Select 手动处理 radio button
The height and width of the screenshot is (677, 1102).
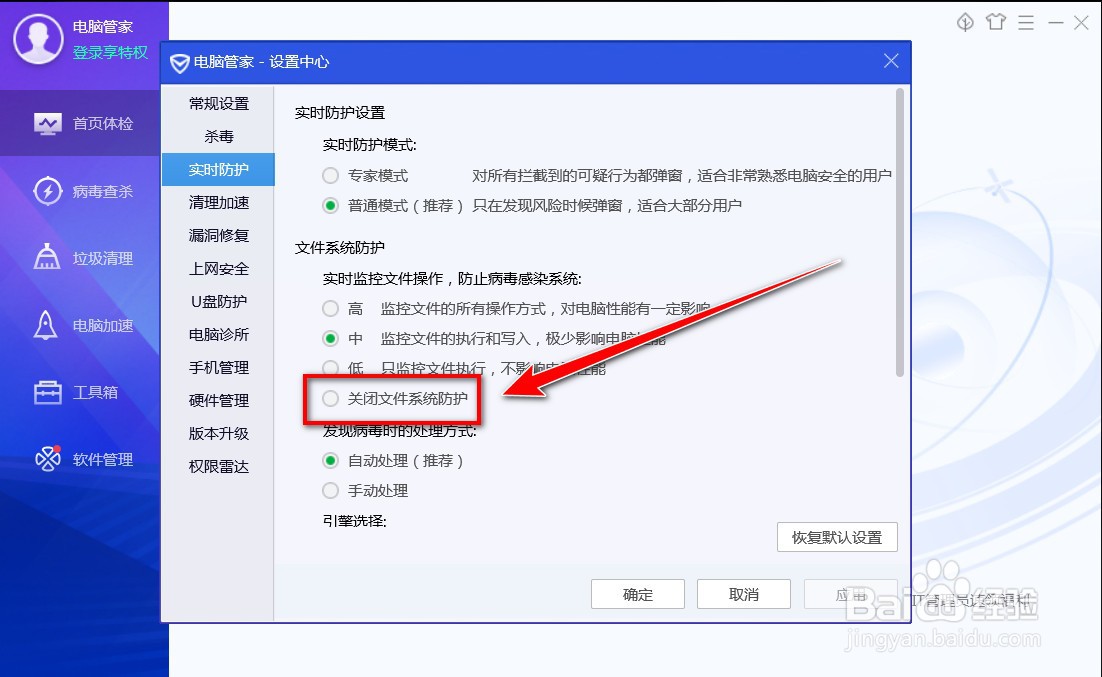(330, 491)
